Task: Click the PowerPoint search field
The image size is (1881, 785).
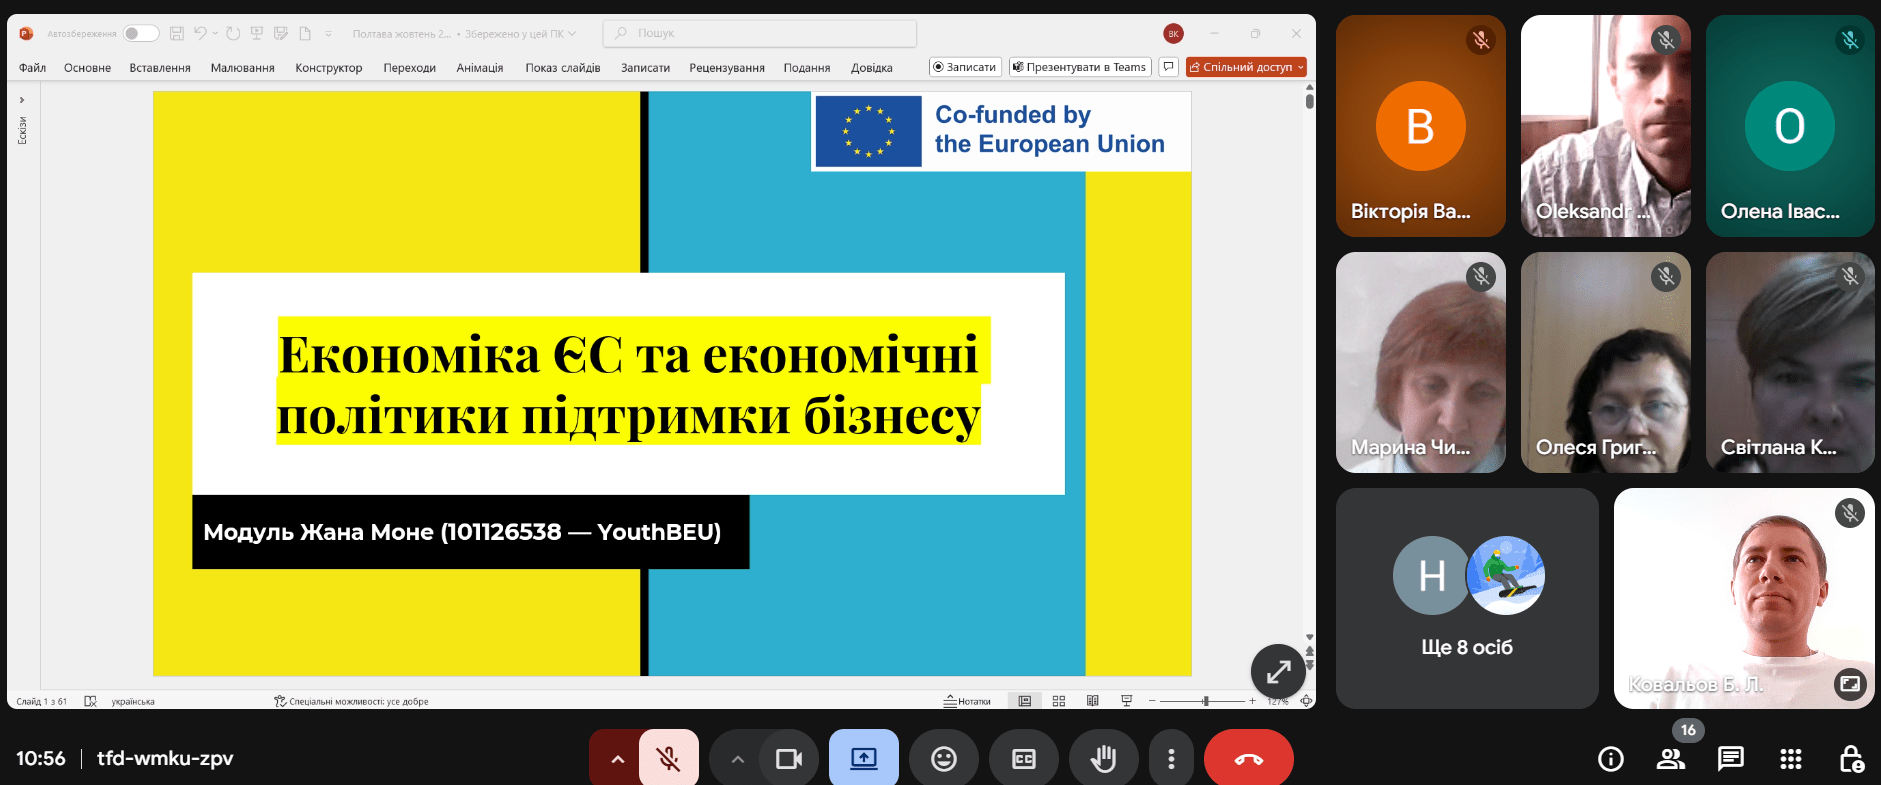Action: point(760,33)
